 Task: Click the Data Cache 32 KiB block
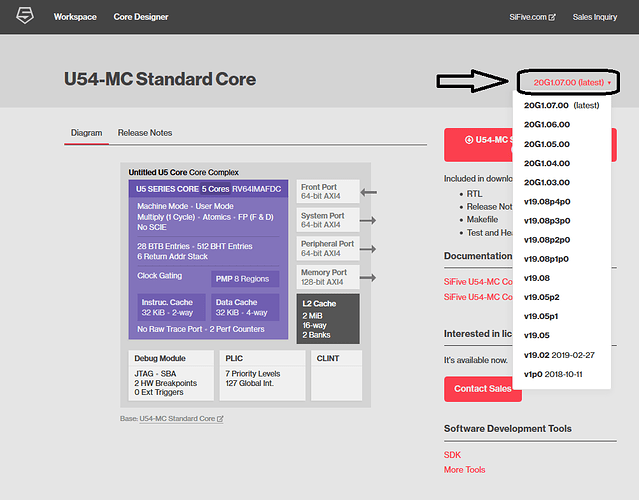(x=245, y=308)
